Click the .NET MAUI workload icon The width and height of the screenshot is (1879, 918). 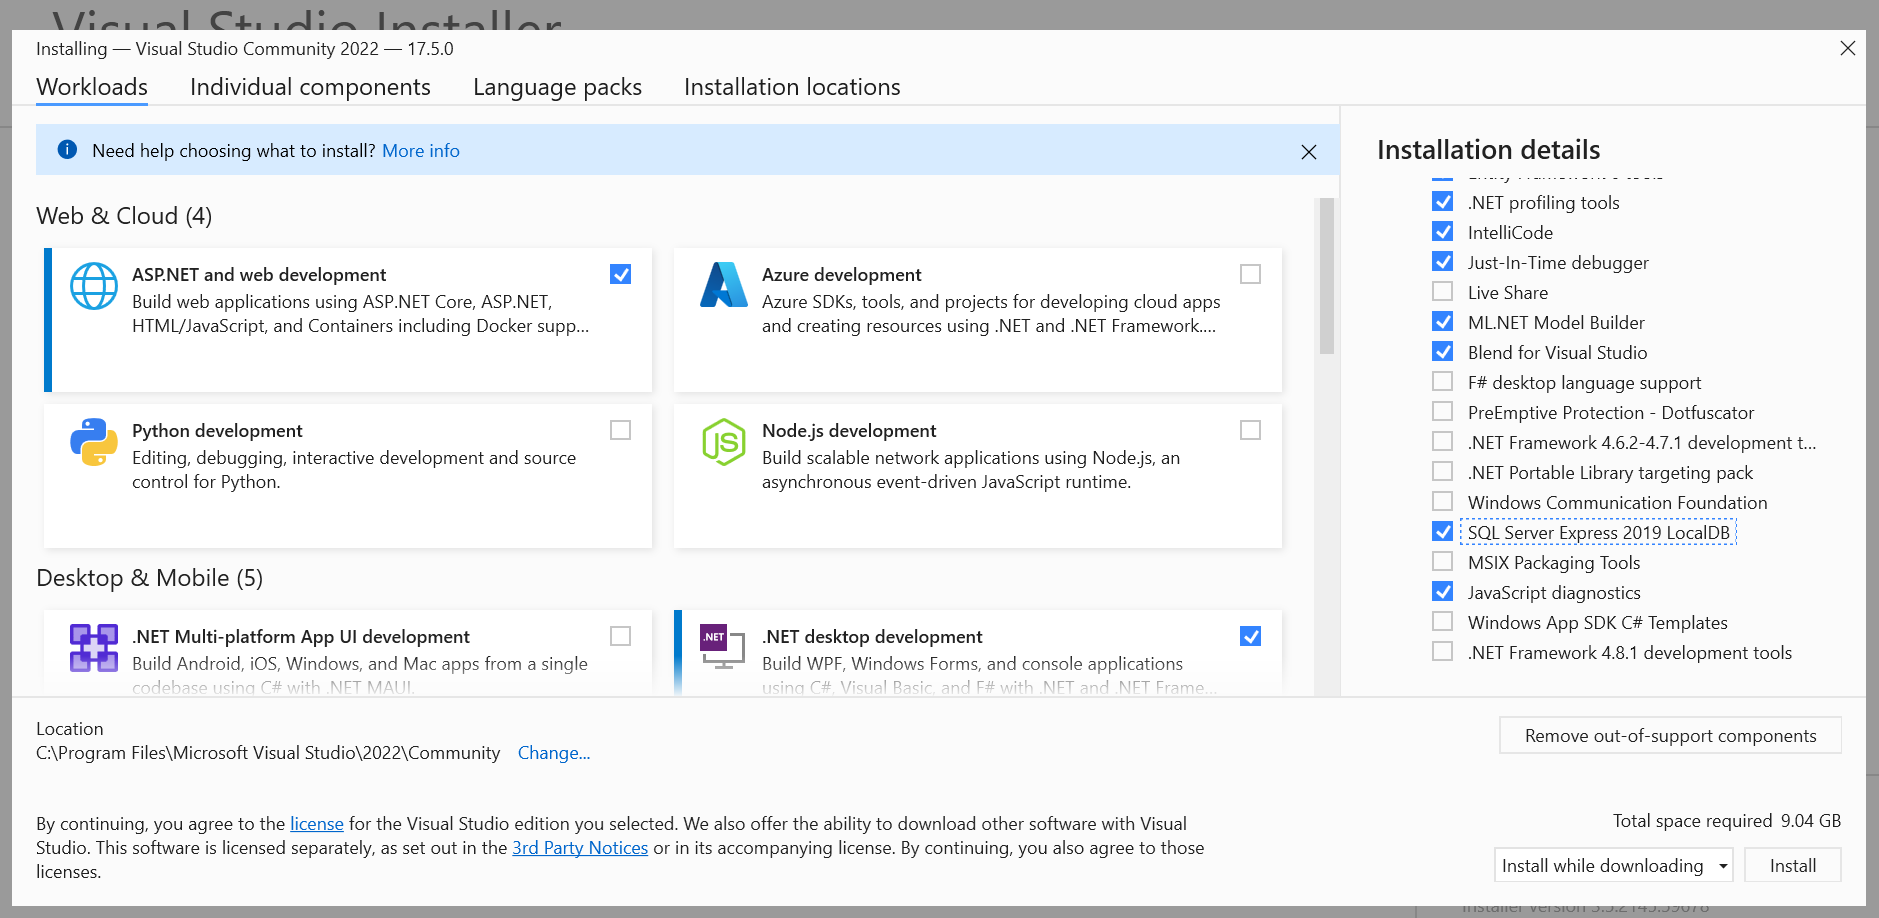94,648
